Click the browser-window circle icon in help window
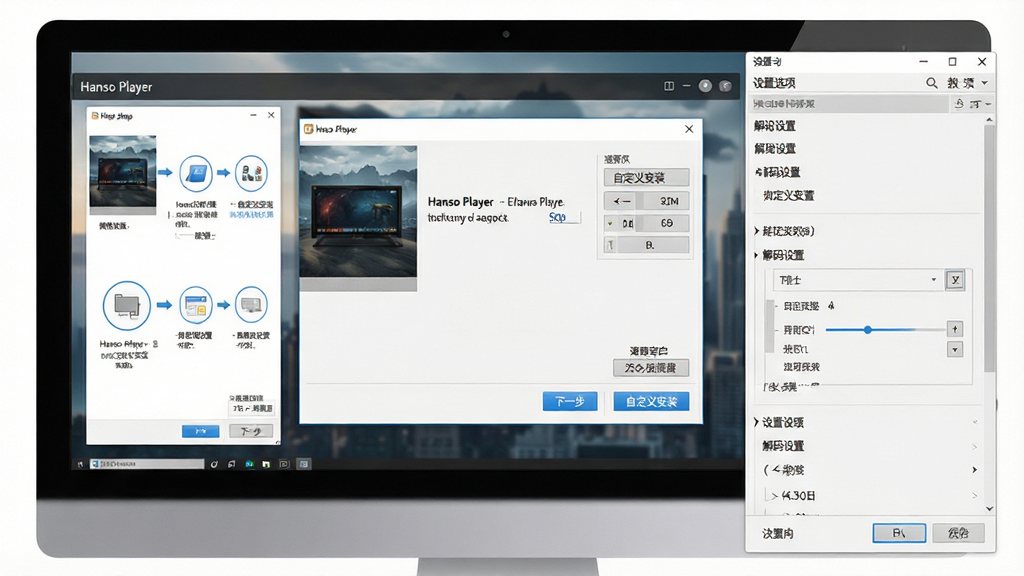Screen dimensions: 1024x576 coord(196,305)
